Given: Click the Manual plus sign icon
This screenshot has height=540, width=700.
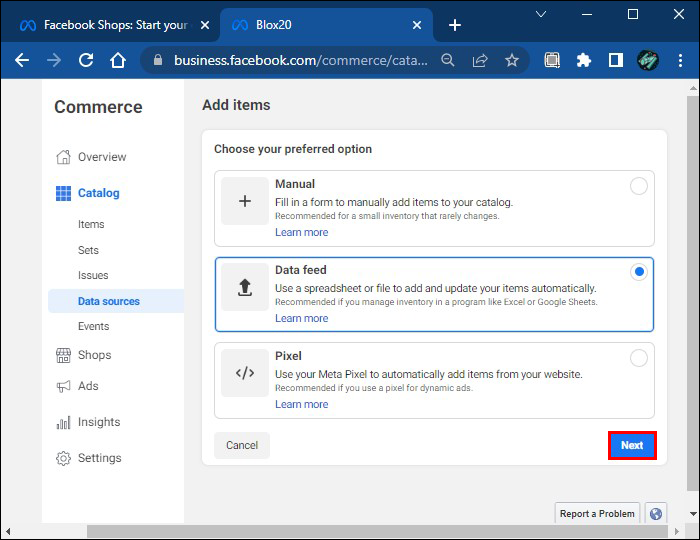Looking at the screenshot, I should (x=245, y=202).
